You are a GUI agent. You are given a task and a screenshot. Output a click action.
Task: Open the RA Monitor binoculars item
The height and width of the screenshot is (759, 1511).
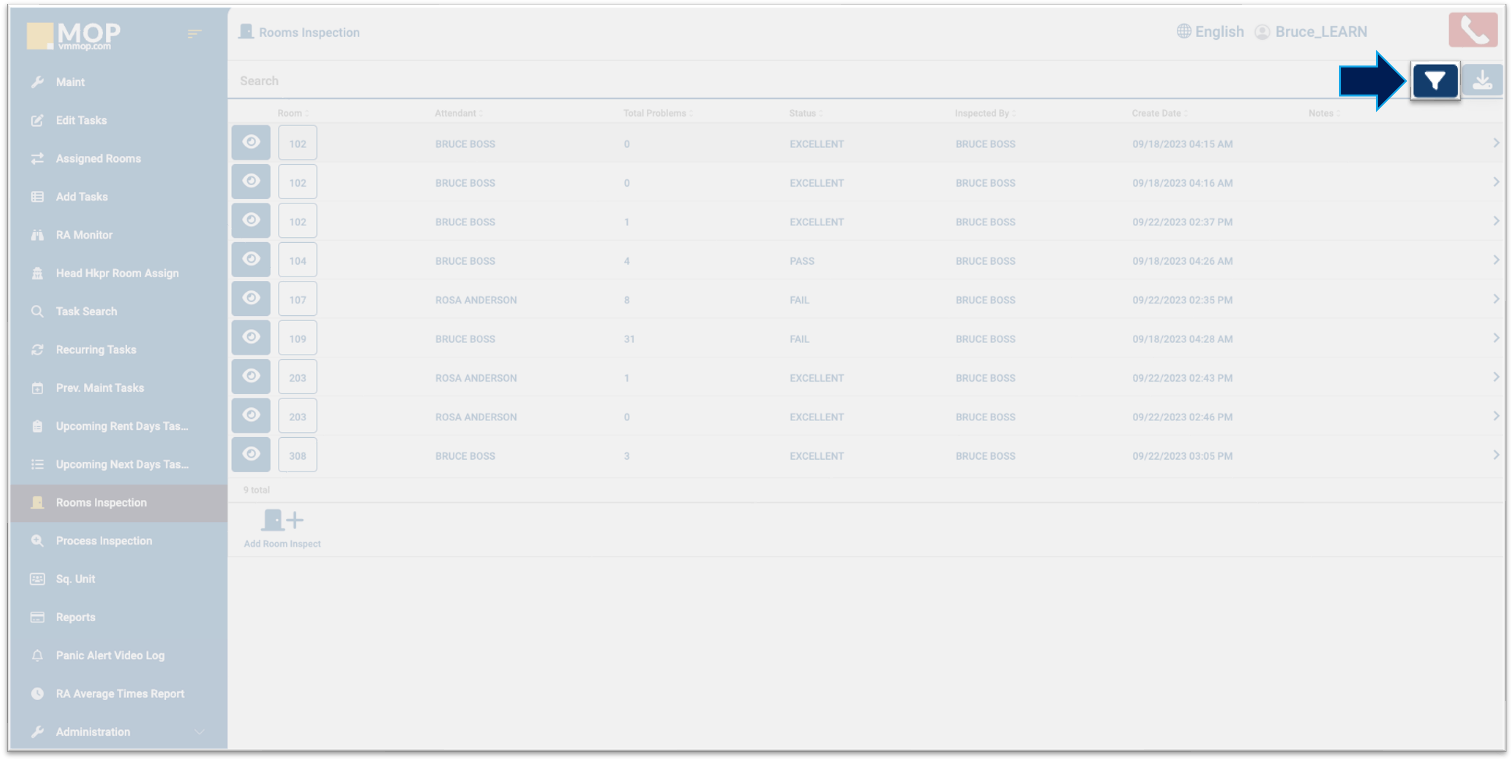click(84, 235)
